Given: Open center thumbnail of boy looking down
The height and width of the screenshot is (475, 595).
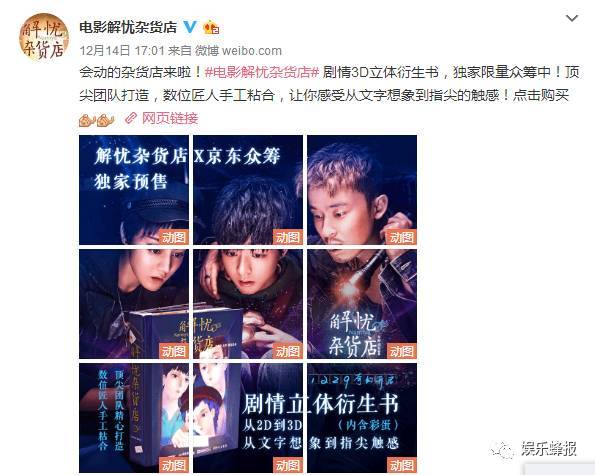Looking at the screenshot, I should (x=248, y=304).
